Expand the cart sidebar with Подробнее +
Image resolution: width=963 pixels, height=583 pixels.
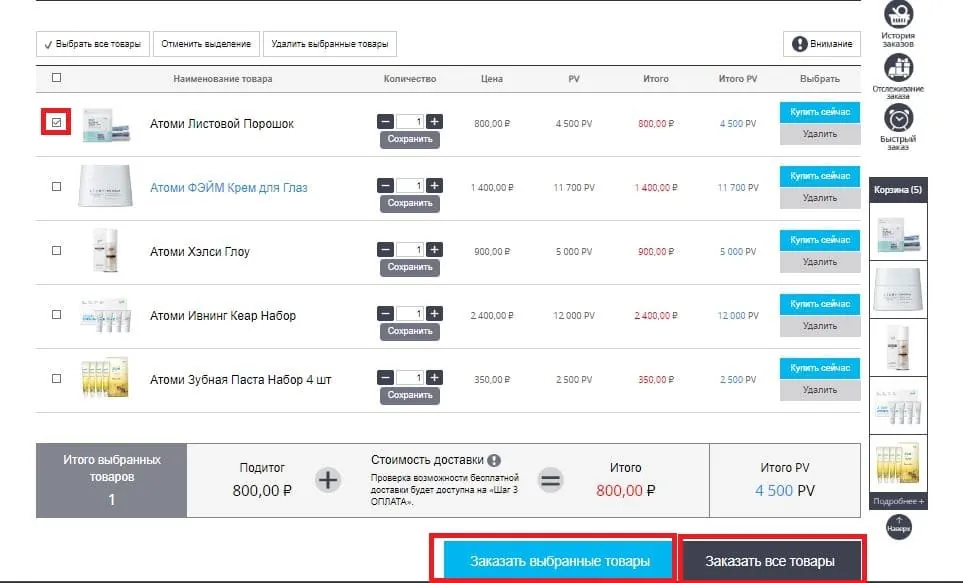point(898,501)
